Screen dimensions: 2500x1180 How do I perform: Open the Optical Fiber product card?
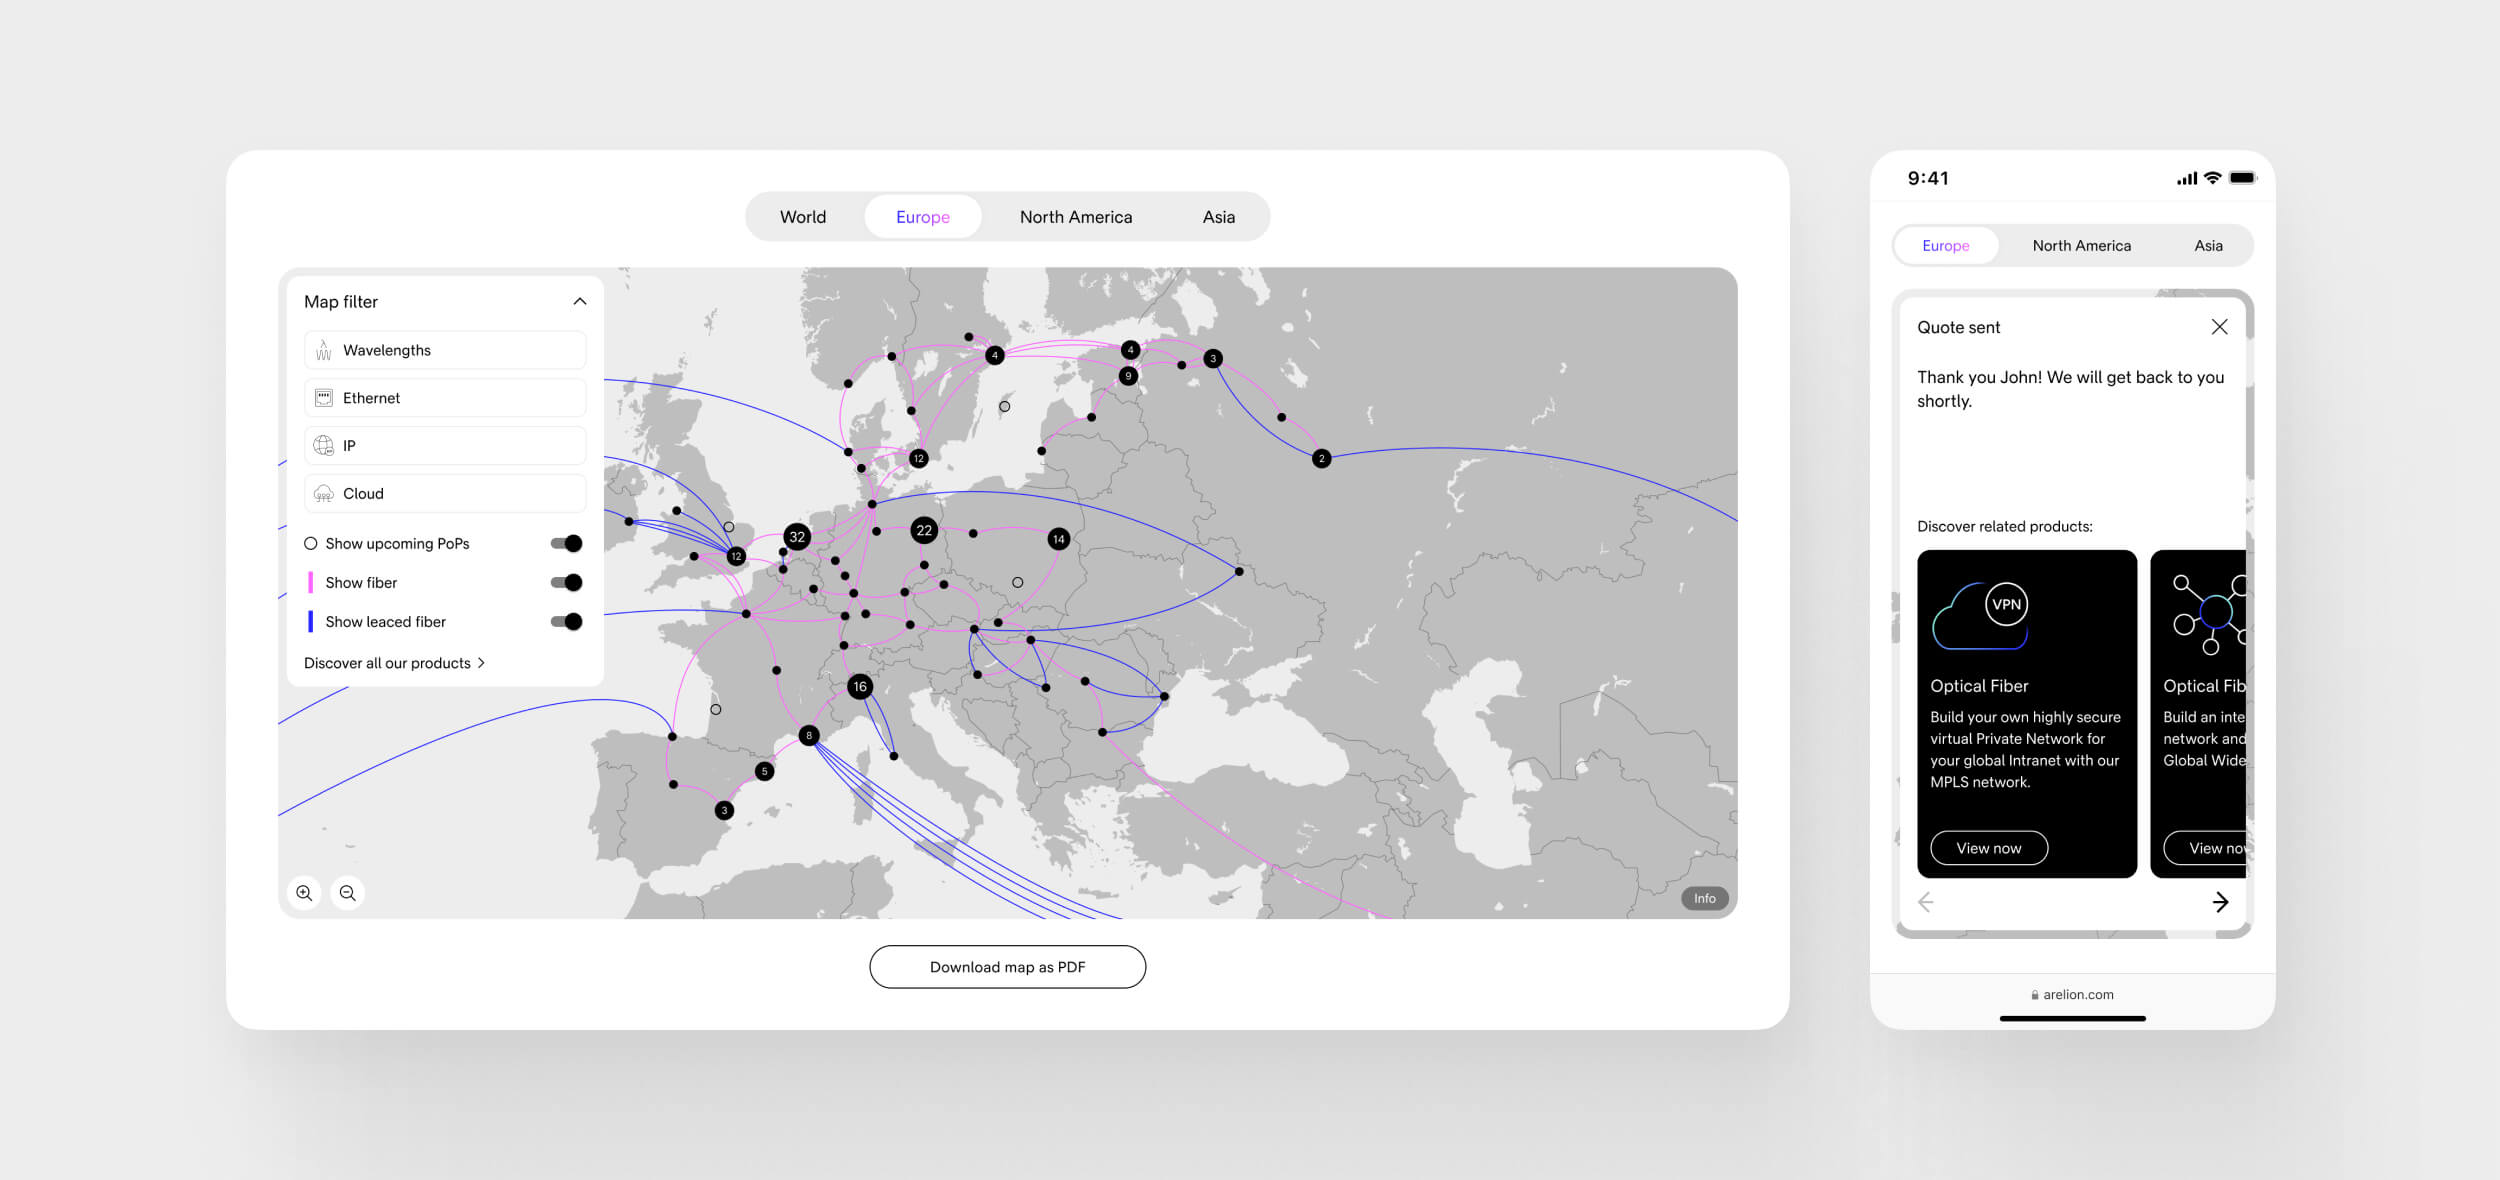click(x=2027, y=714)
